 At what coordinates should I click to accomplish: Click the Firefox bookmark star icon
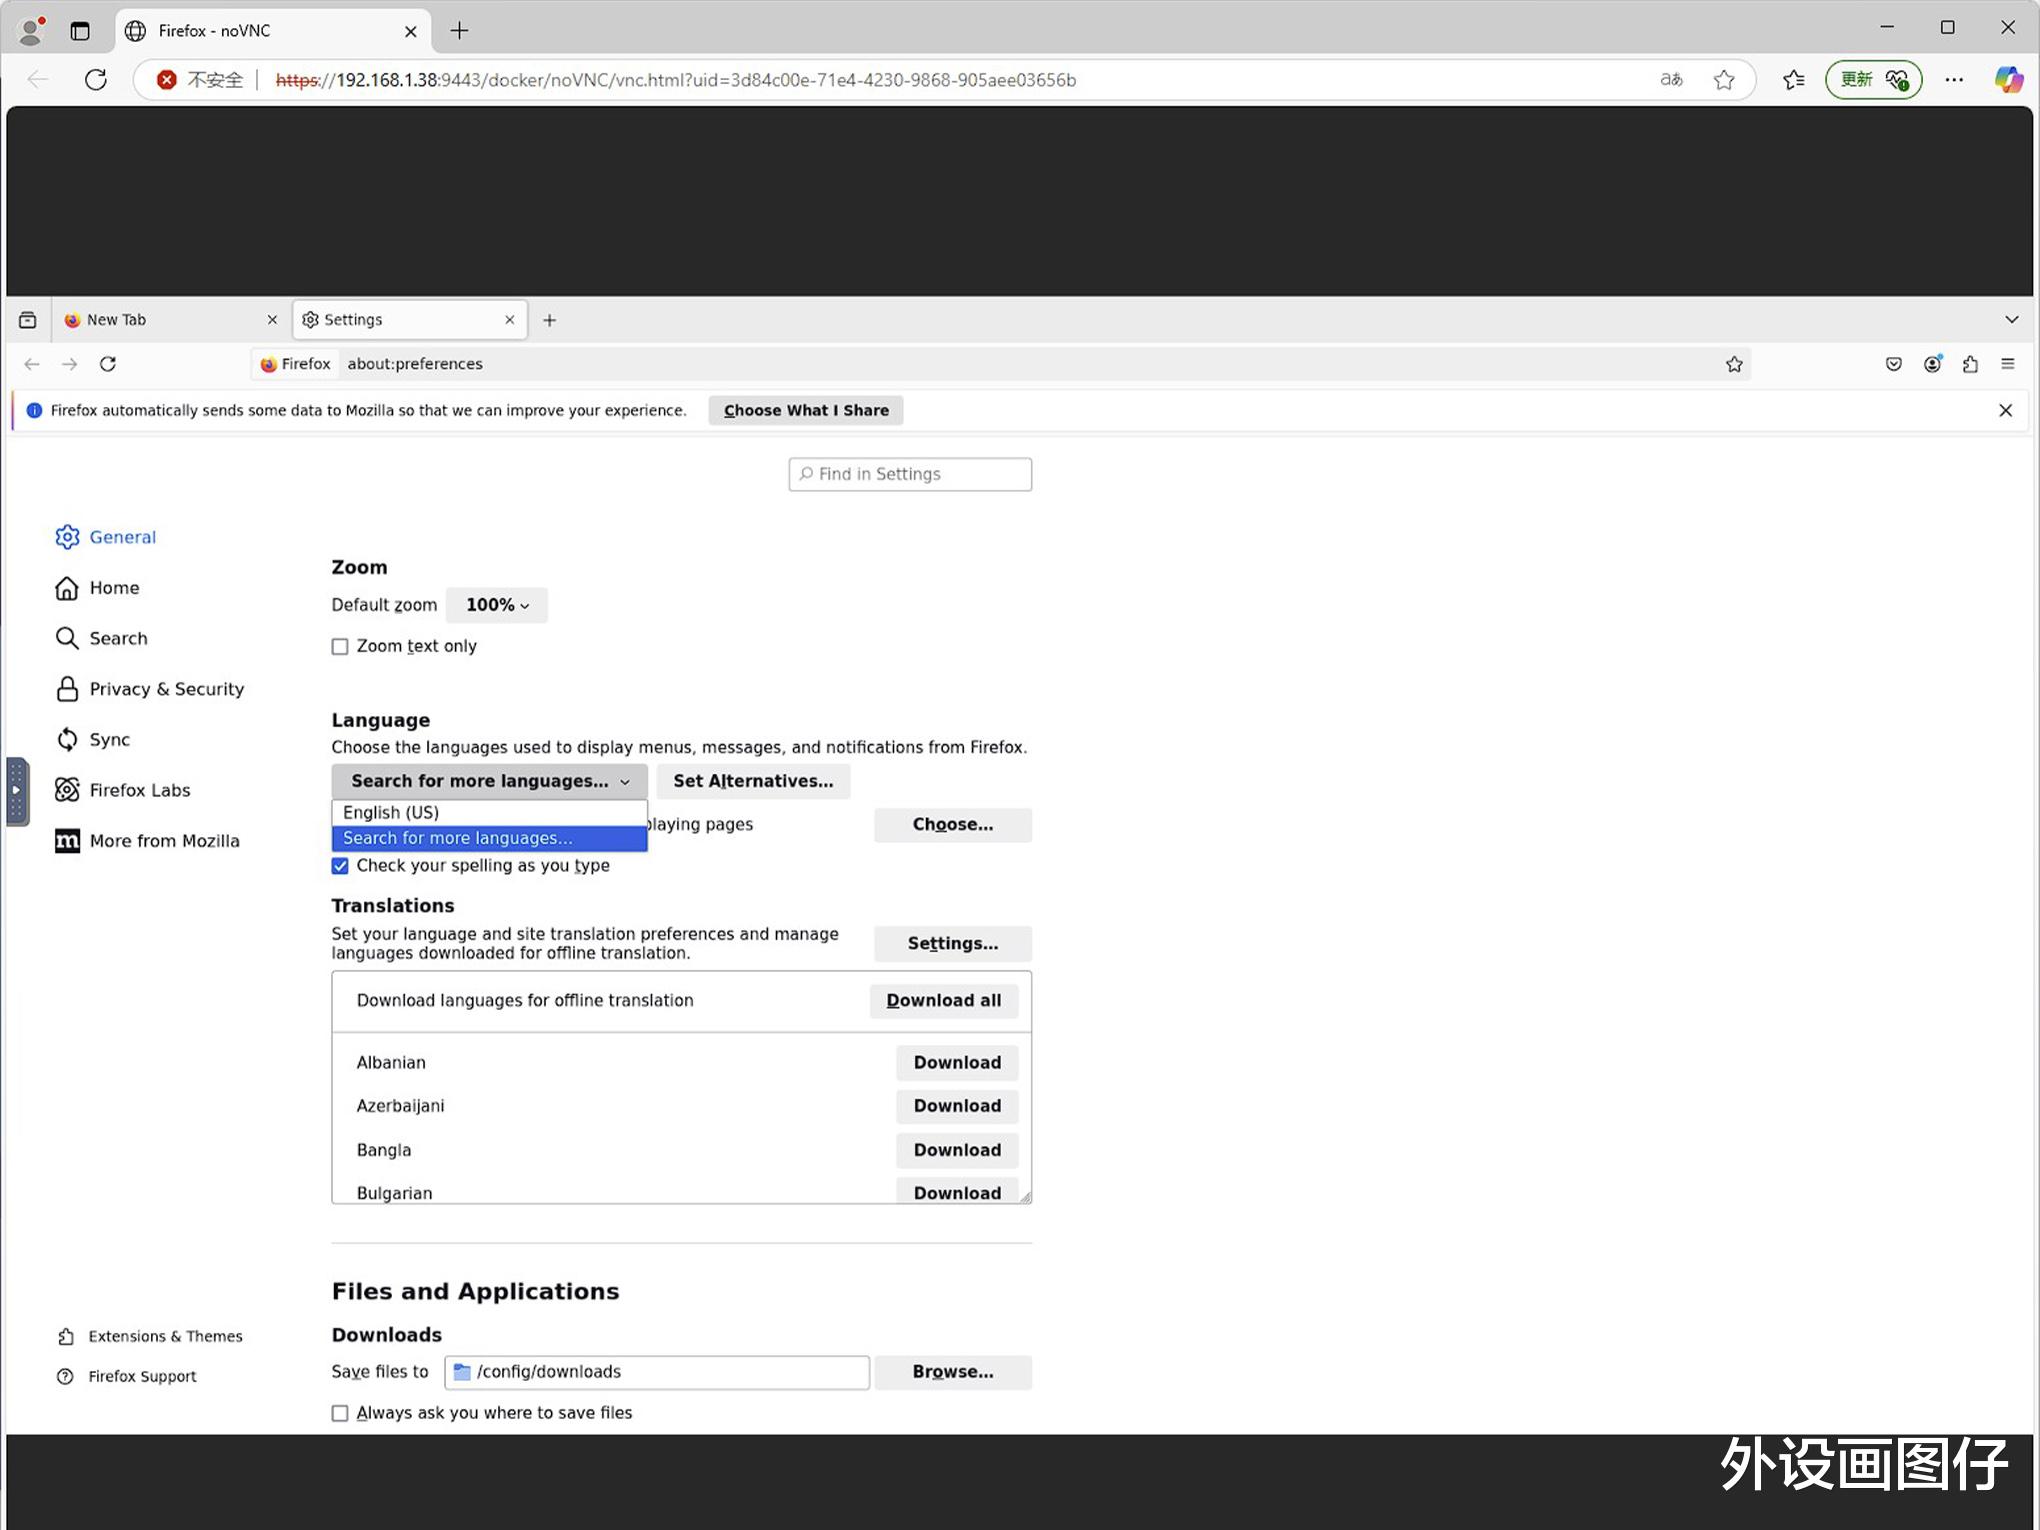1734,365
